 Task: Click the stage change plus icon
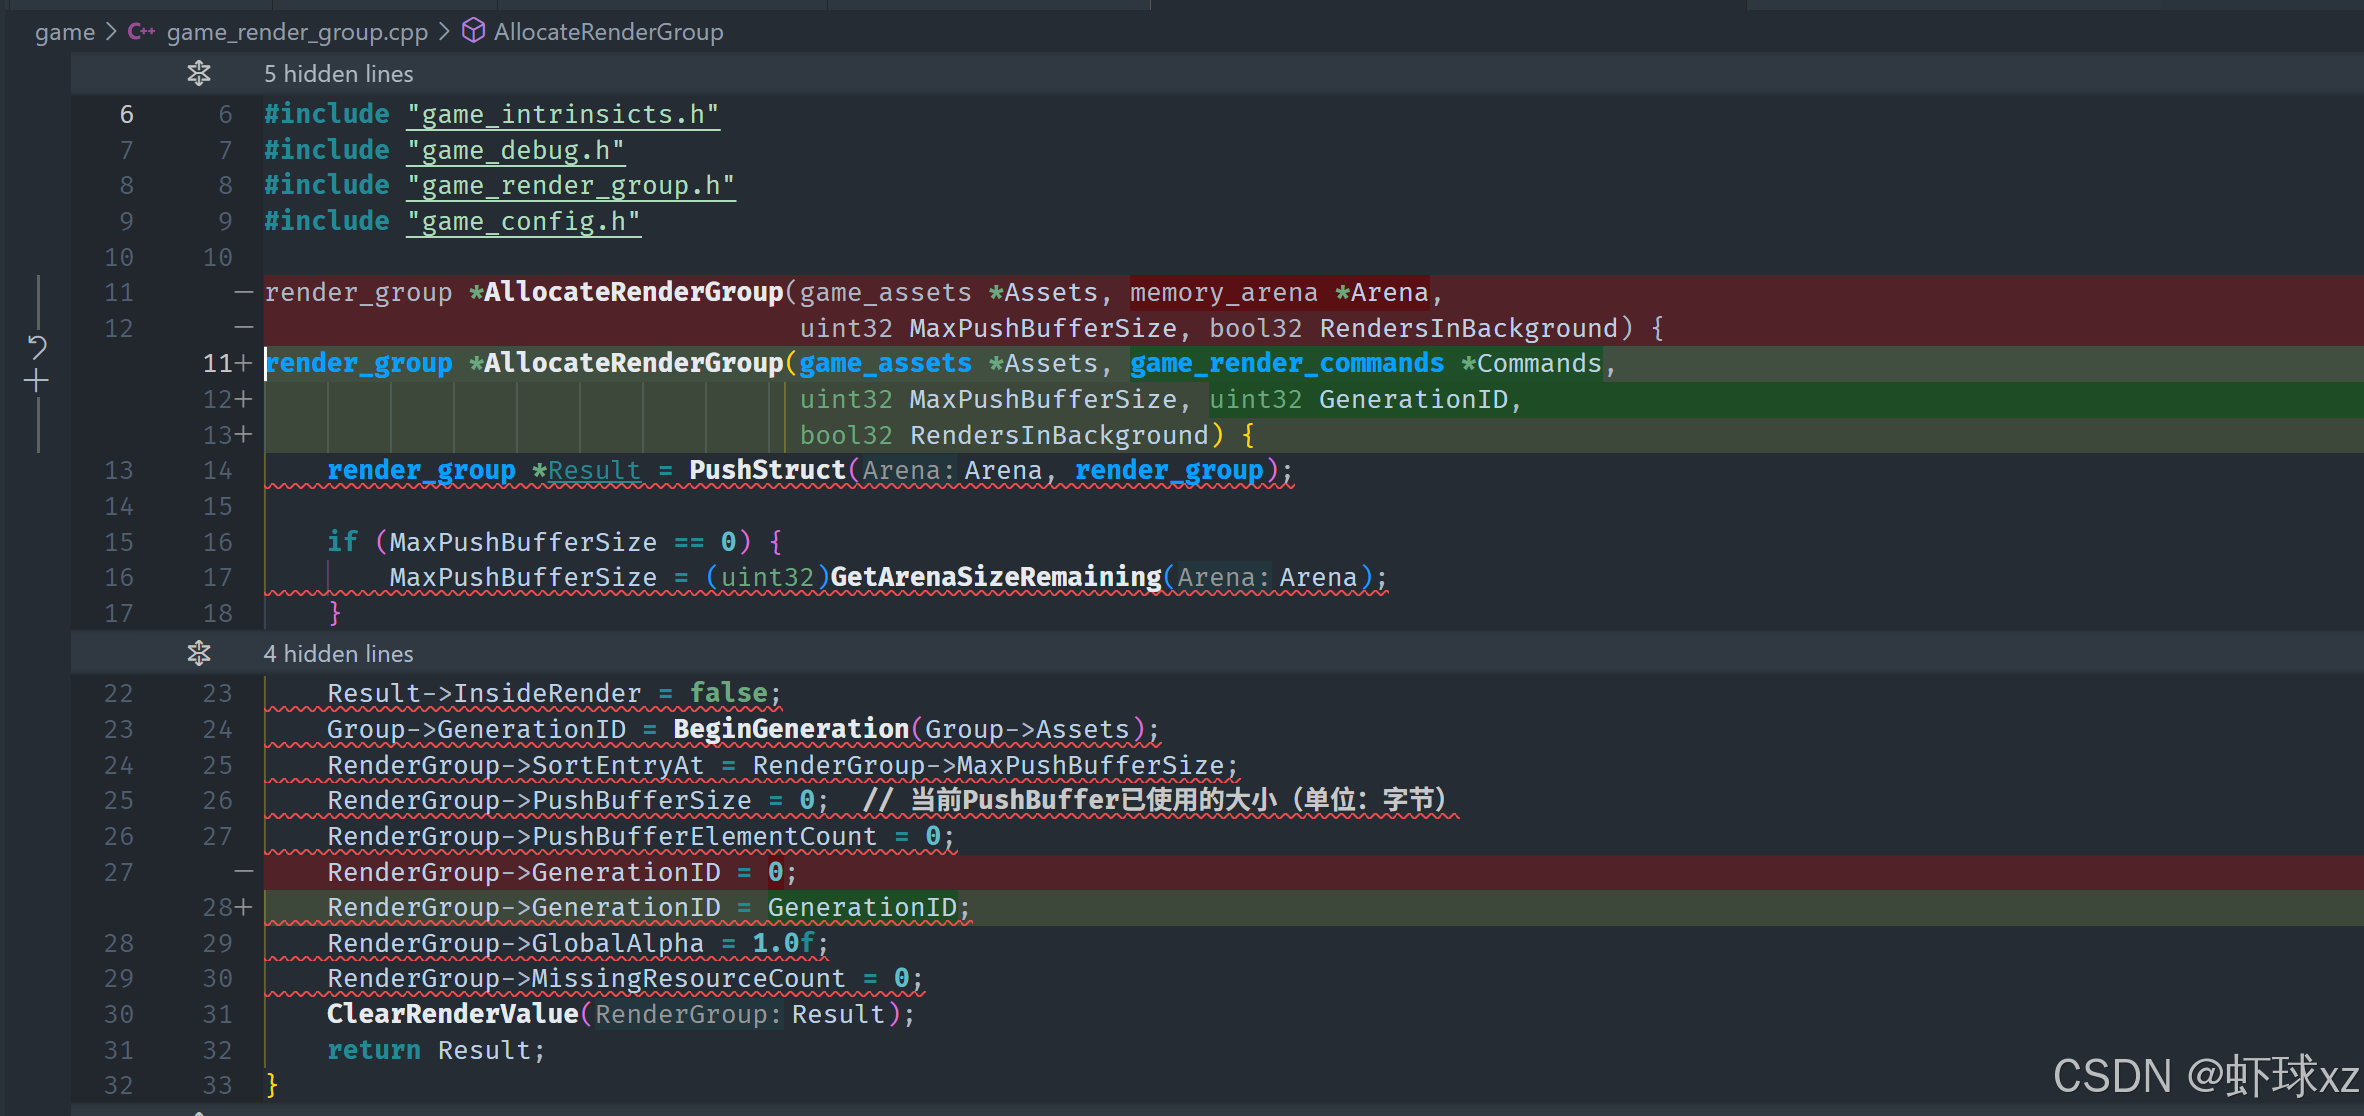[37, 381]
